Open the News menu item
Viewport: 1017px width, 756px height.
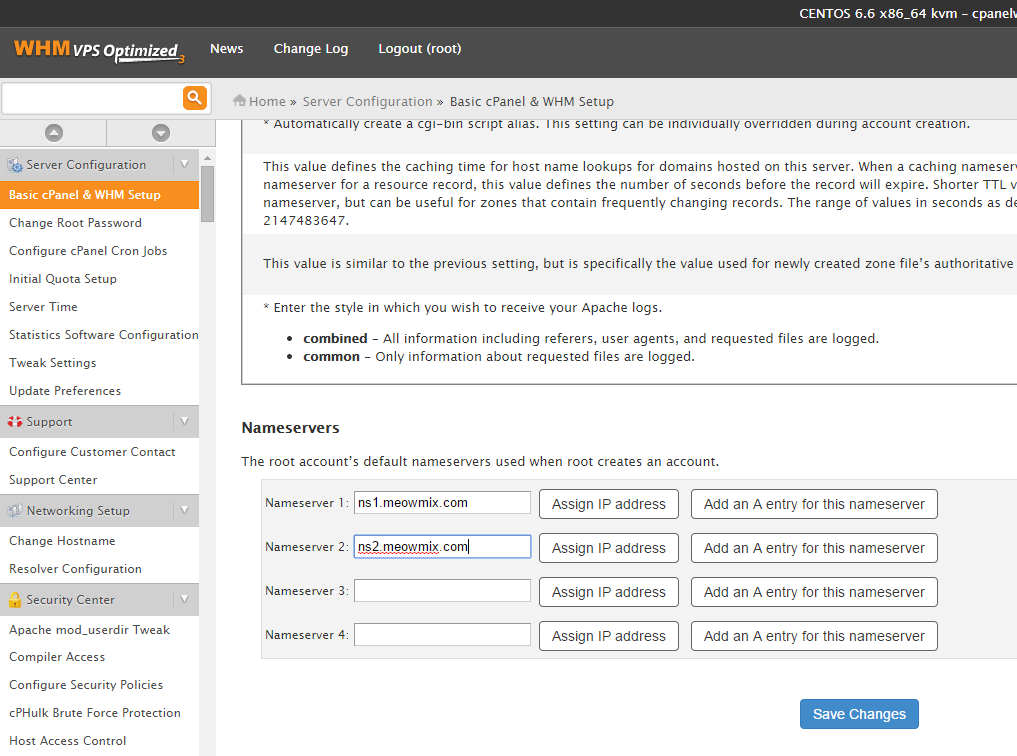[226, 49]
